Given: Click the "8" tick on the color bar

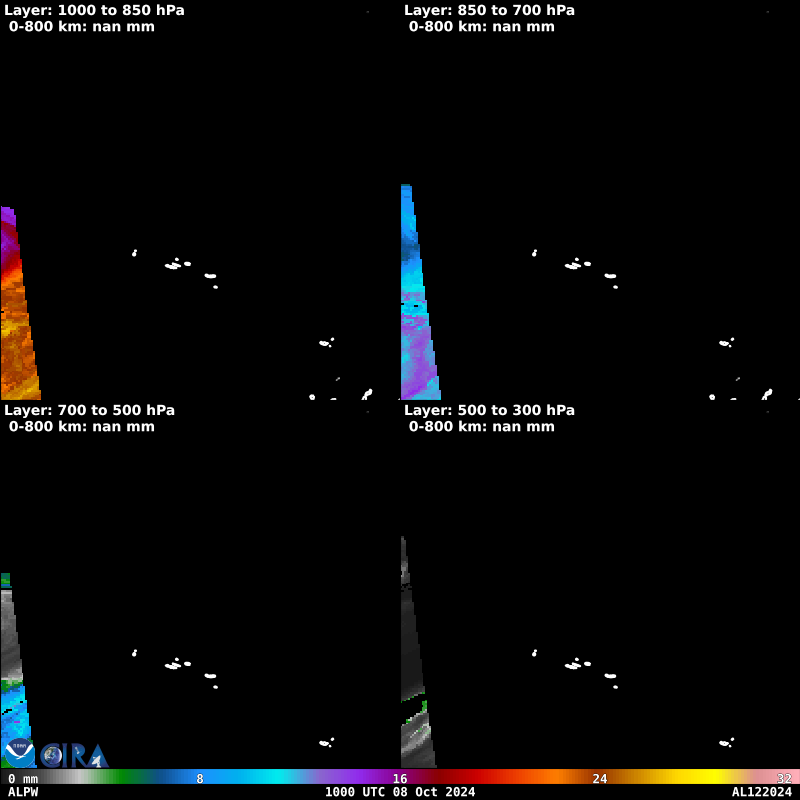Looking at the screenshot, I should (200, 779).
